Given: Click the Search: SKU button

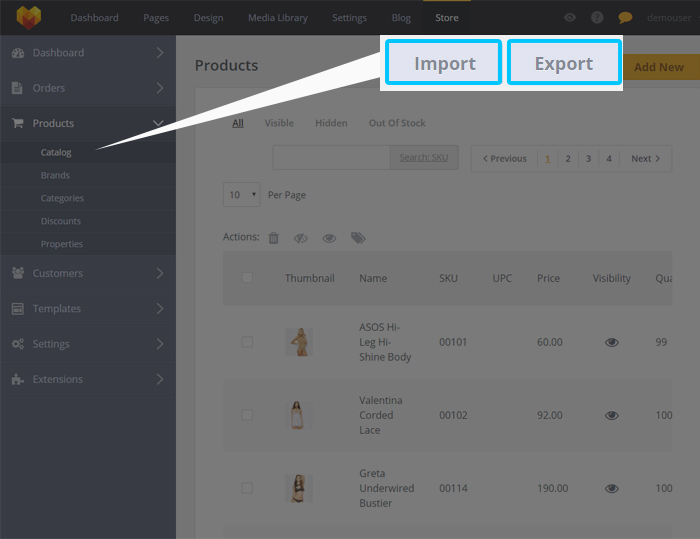Looking at the screenshot, I should [x=424, y=157].
